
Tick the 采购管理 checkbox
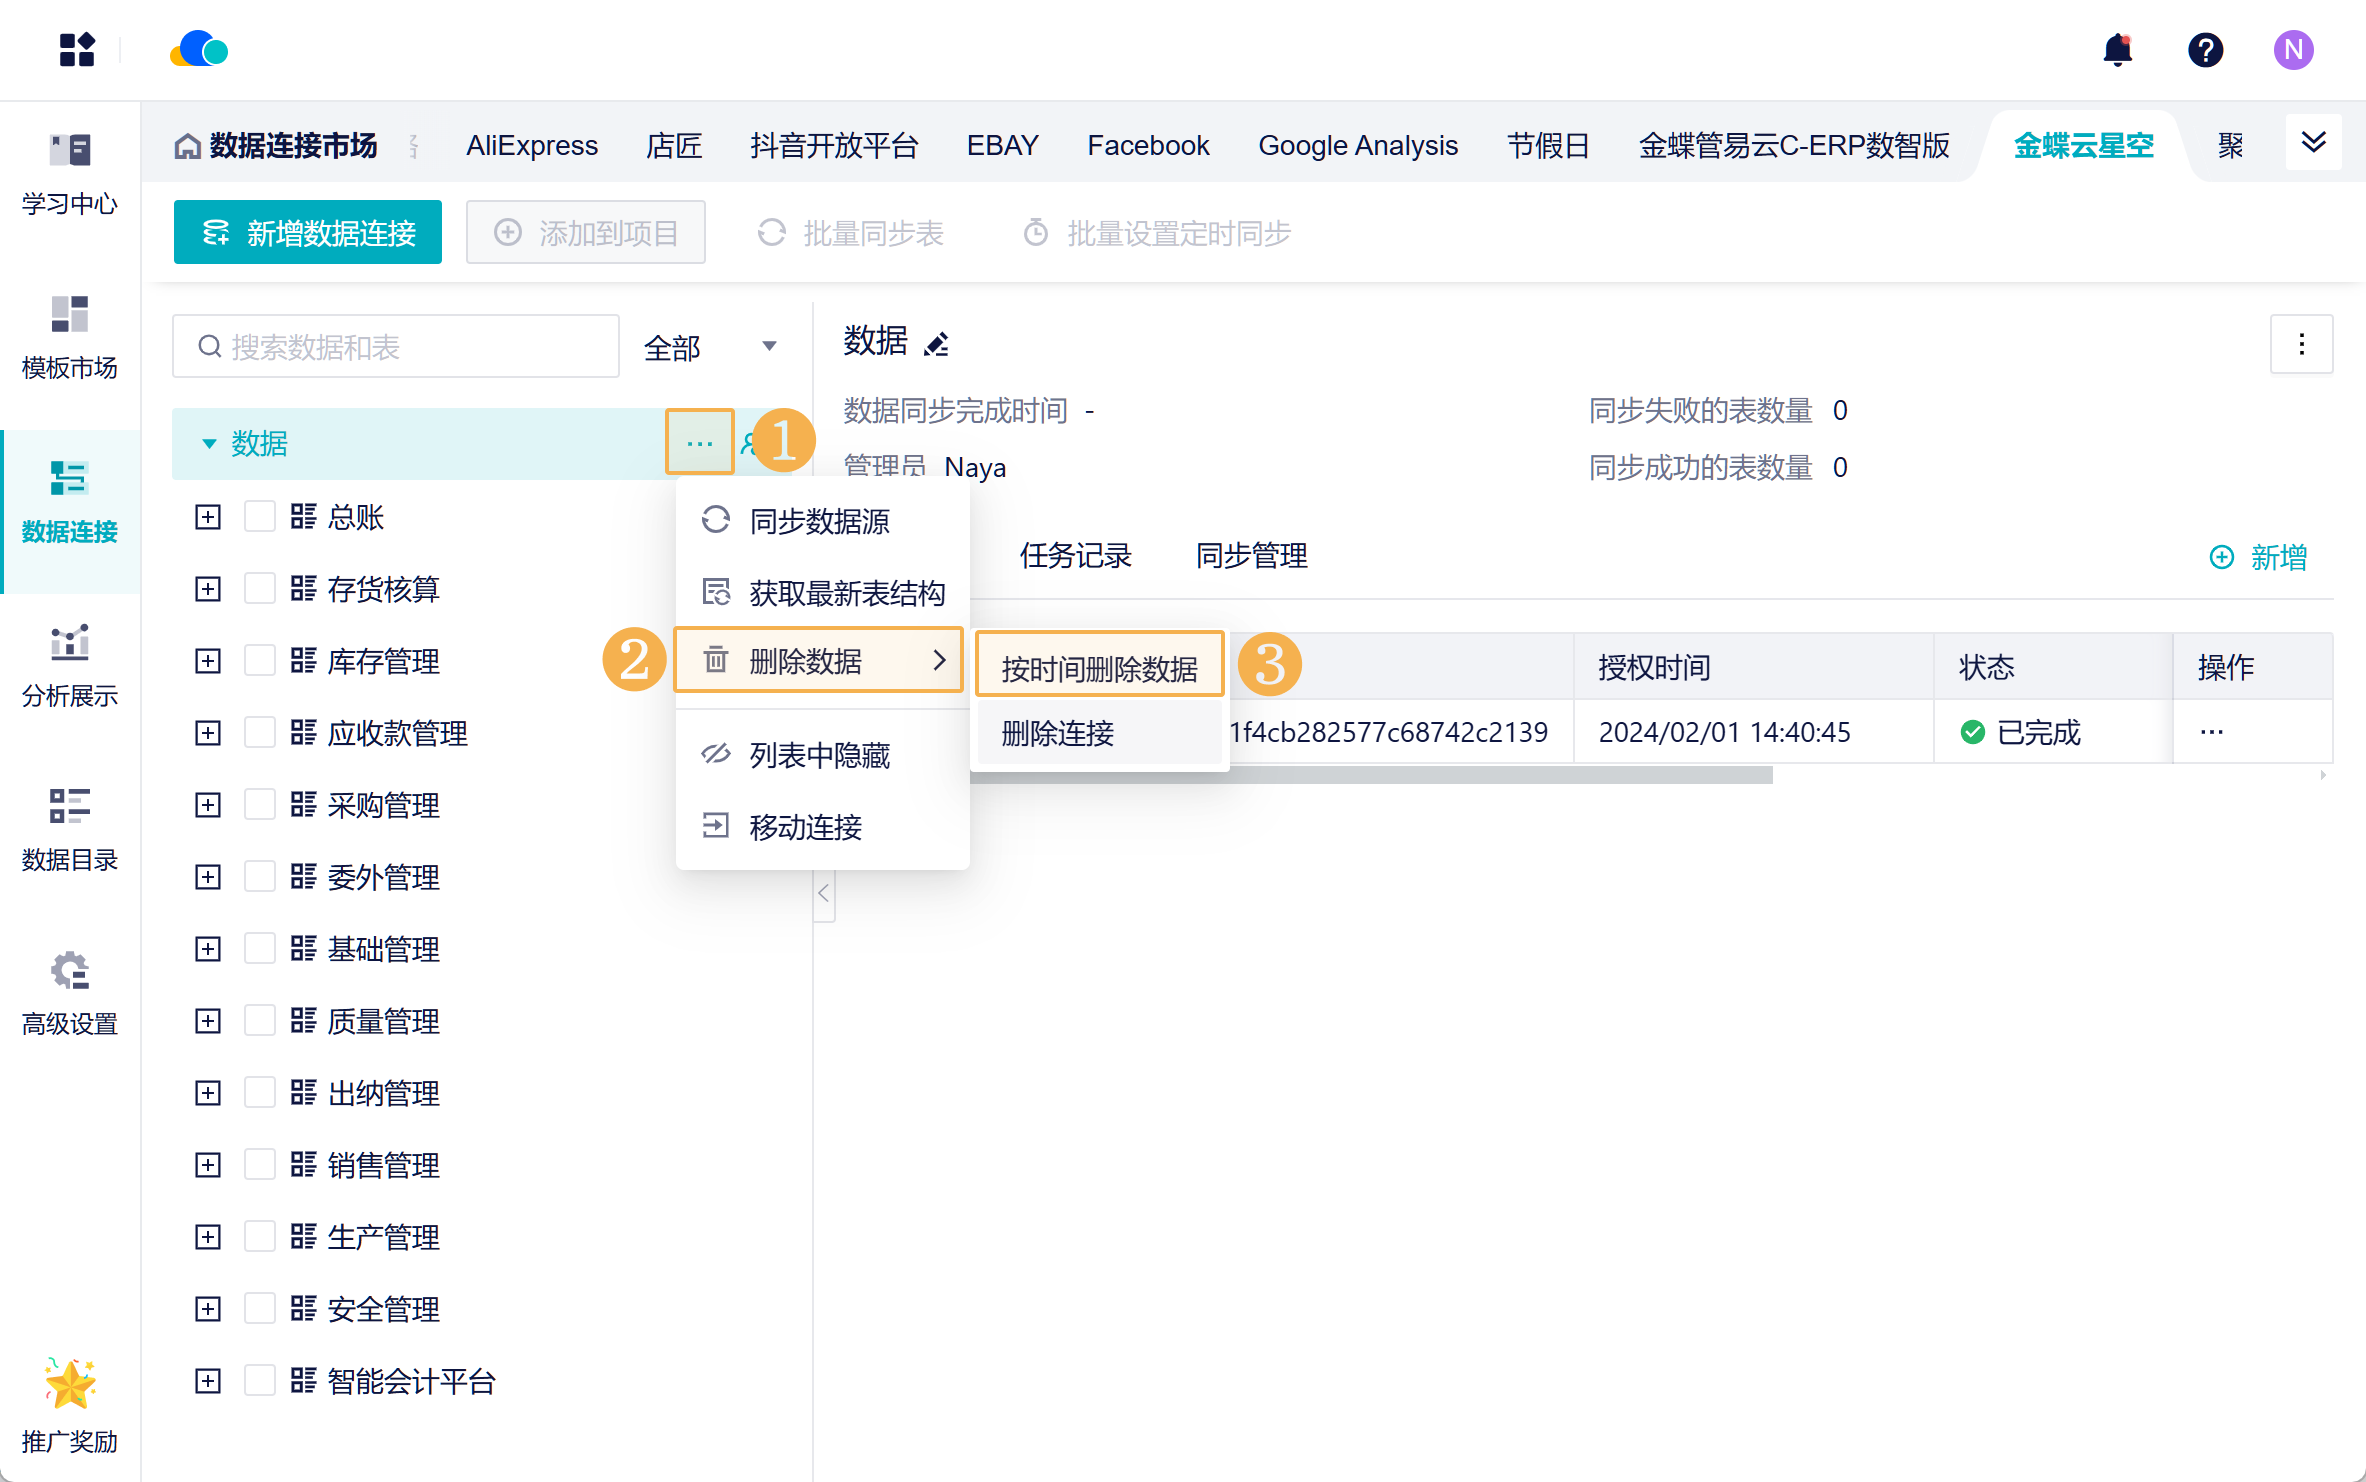260,805
